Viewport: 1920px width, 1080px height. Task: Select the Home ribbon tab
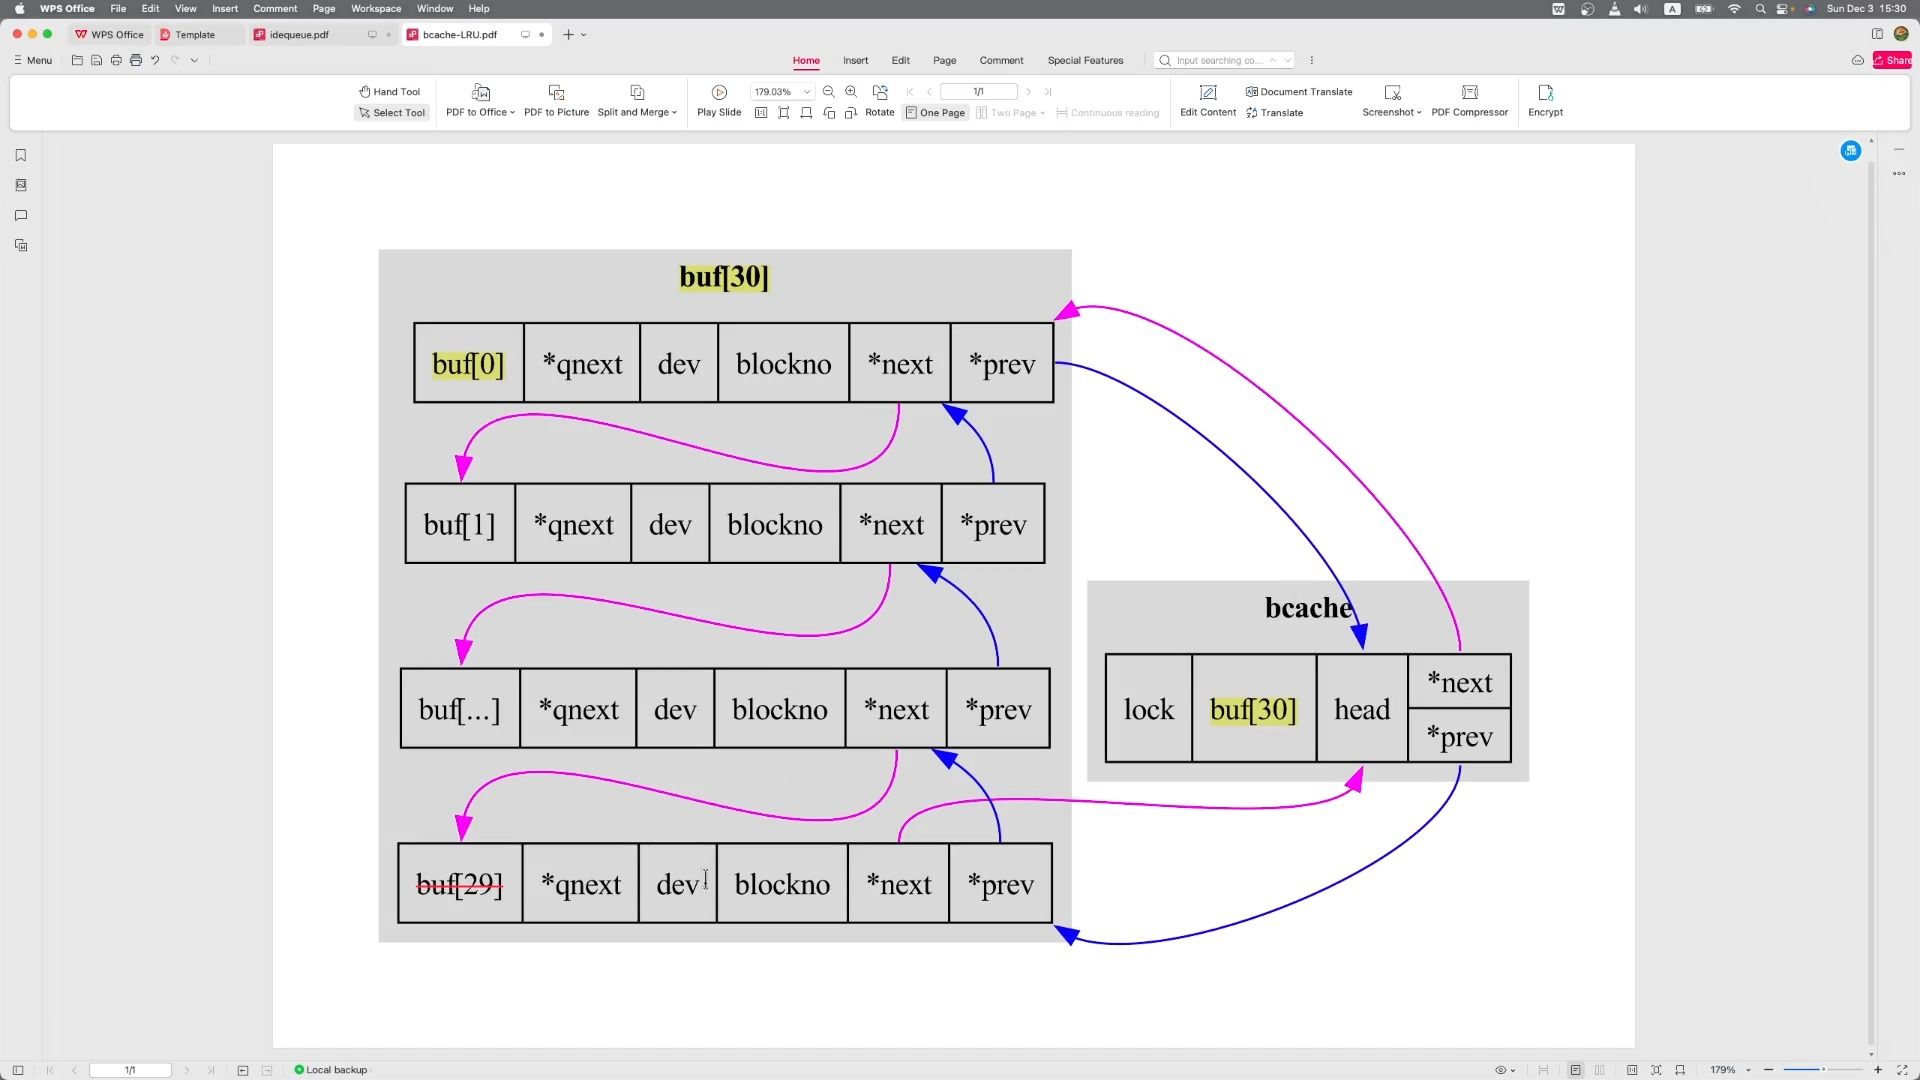point(806,61)
